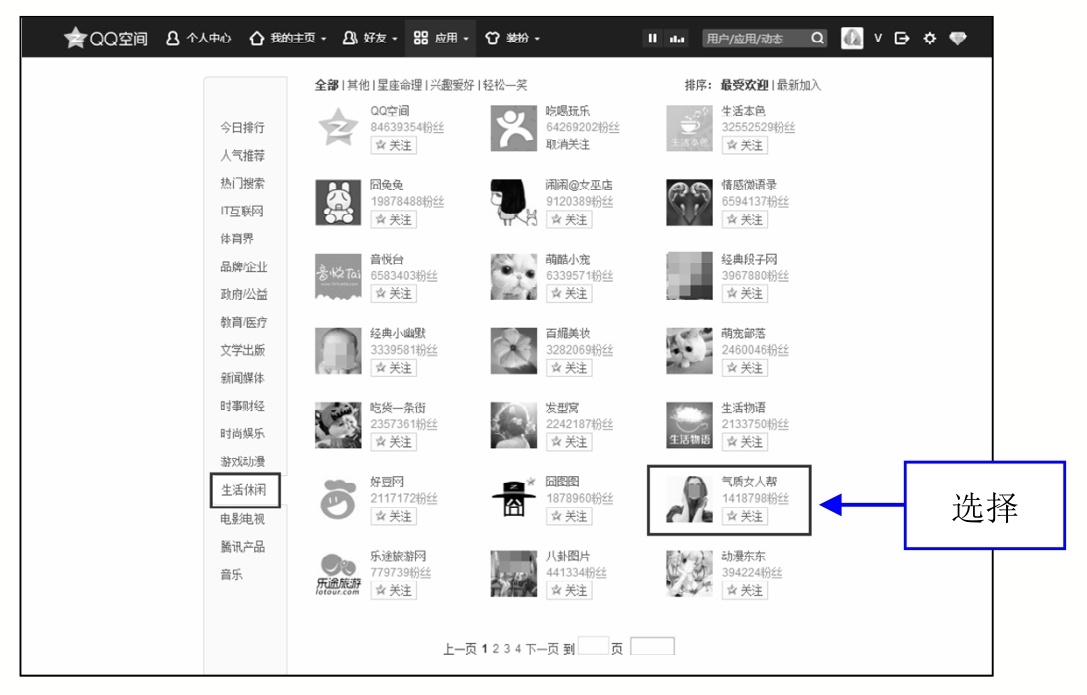Follow the 好豆网 account
The height and width of the screenshot is (695, 1087).
pos(394,516)
